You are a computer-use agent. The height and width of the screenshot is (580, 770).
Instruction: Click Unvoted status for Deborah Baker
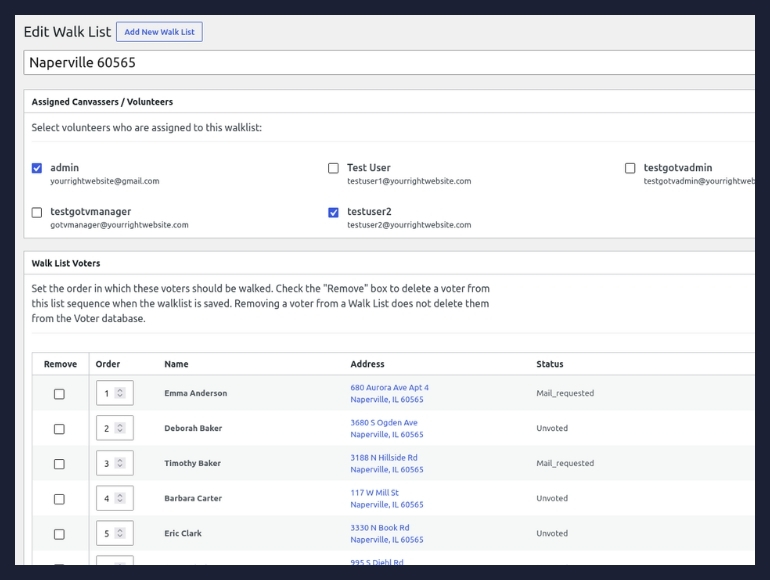[552, 428]
